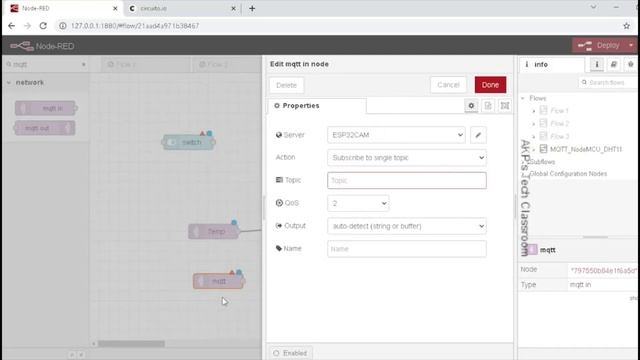View site information icon in address bar
This screenshot has height=360, width=640.
coord(62,26)
